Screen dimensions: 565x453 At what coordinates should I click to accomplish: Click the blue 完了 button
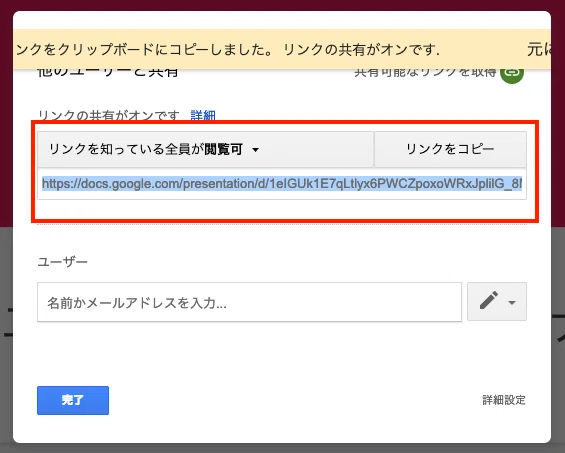click(73, 400)
